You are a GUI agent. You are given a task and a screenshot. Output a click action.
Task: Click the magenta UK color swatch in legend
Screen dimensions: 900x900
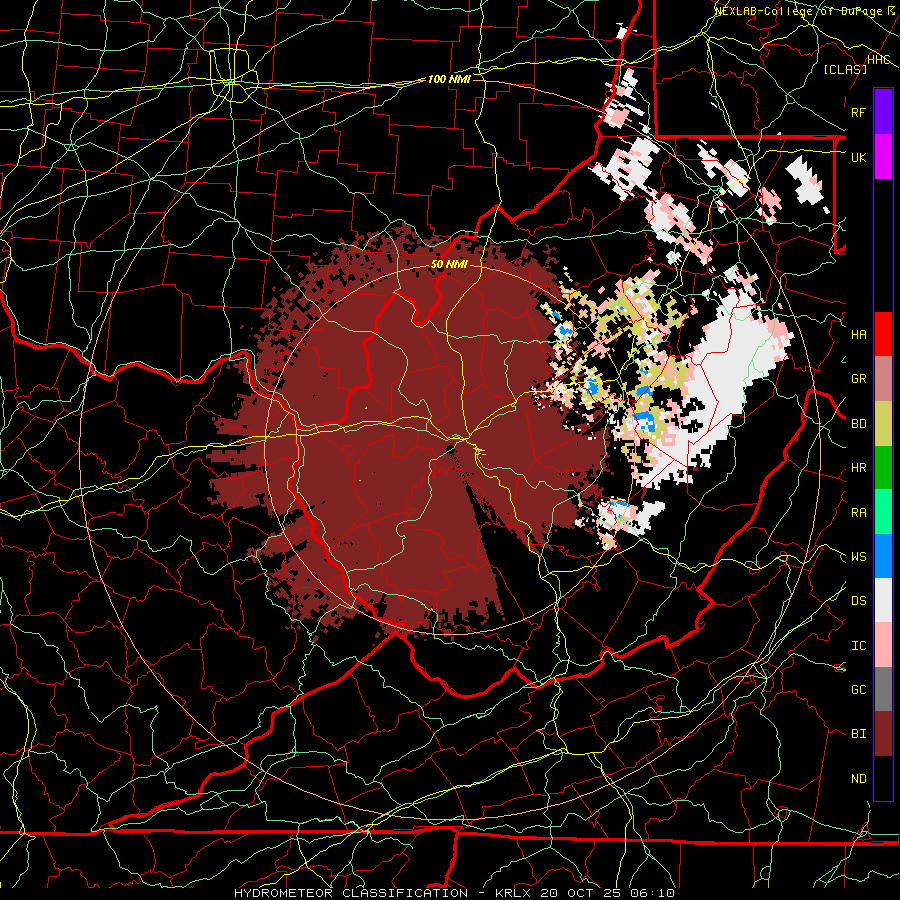[883, 157]
